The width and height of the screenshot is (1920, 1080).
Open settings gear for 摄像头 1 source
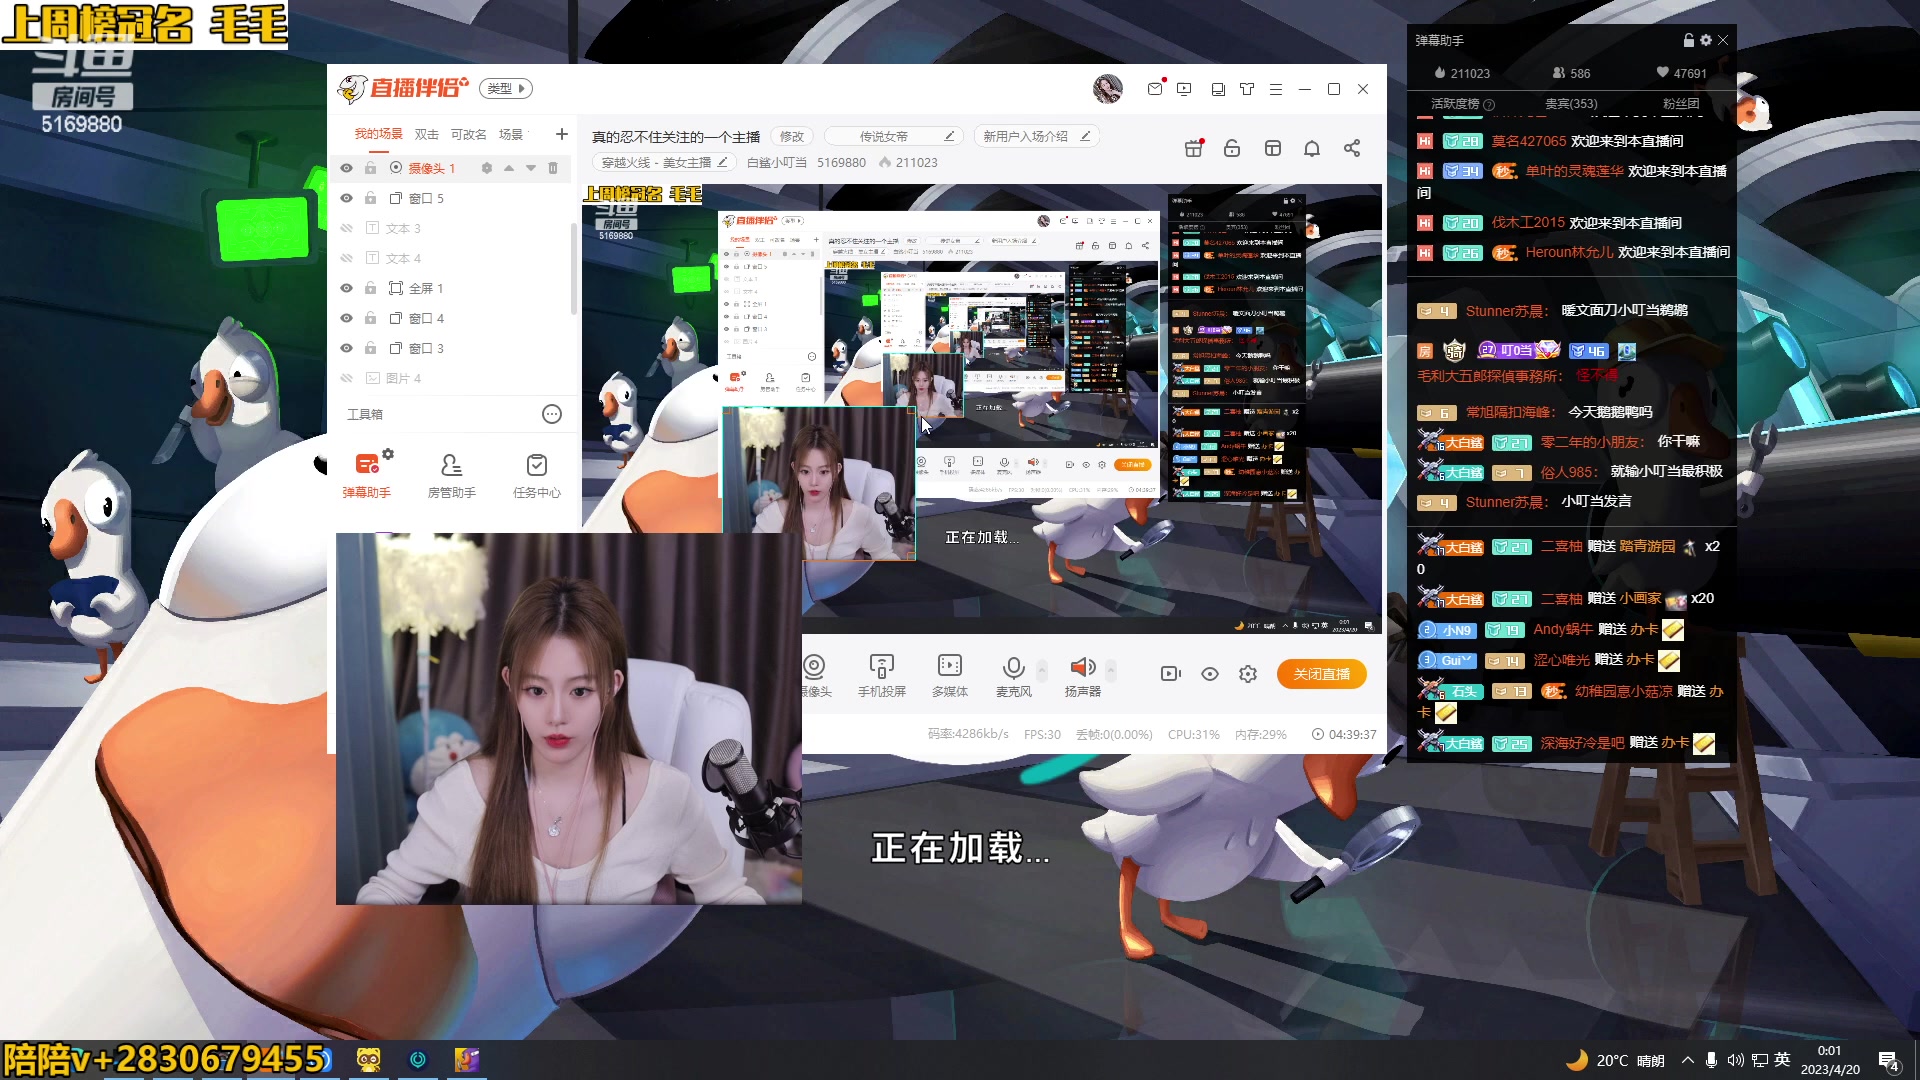click(x=487, y=168)
